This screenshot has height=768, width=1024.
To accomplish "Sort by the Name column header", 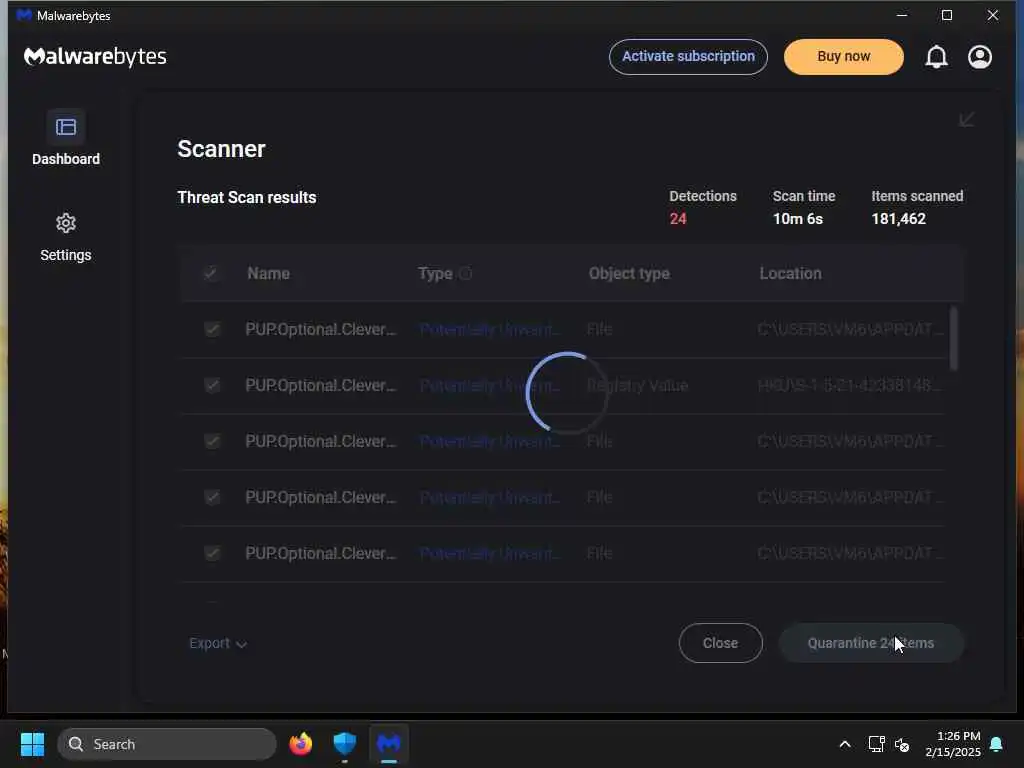I will point(268,274).
